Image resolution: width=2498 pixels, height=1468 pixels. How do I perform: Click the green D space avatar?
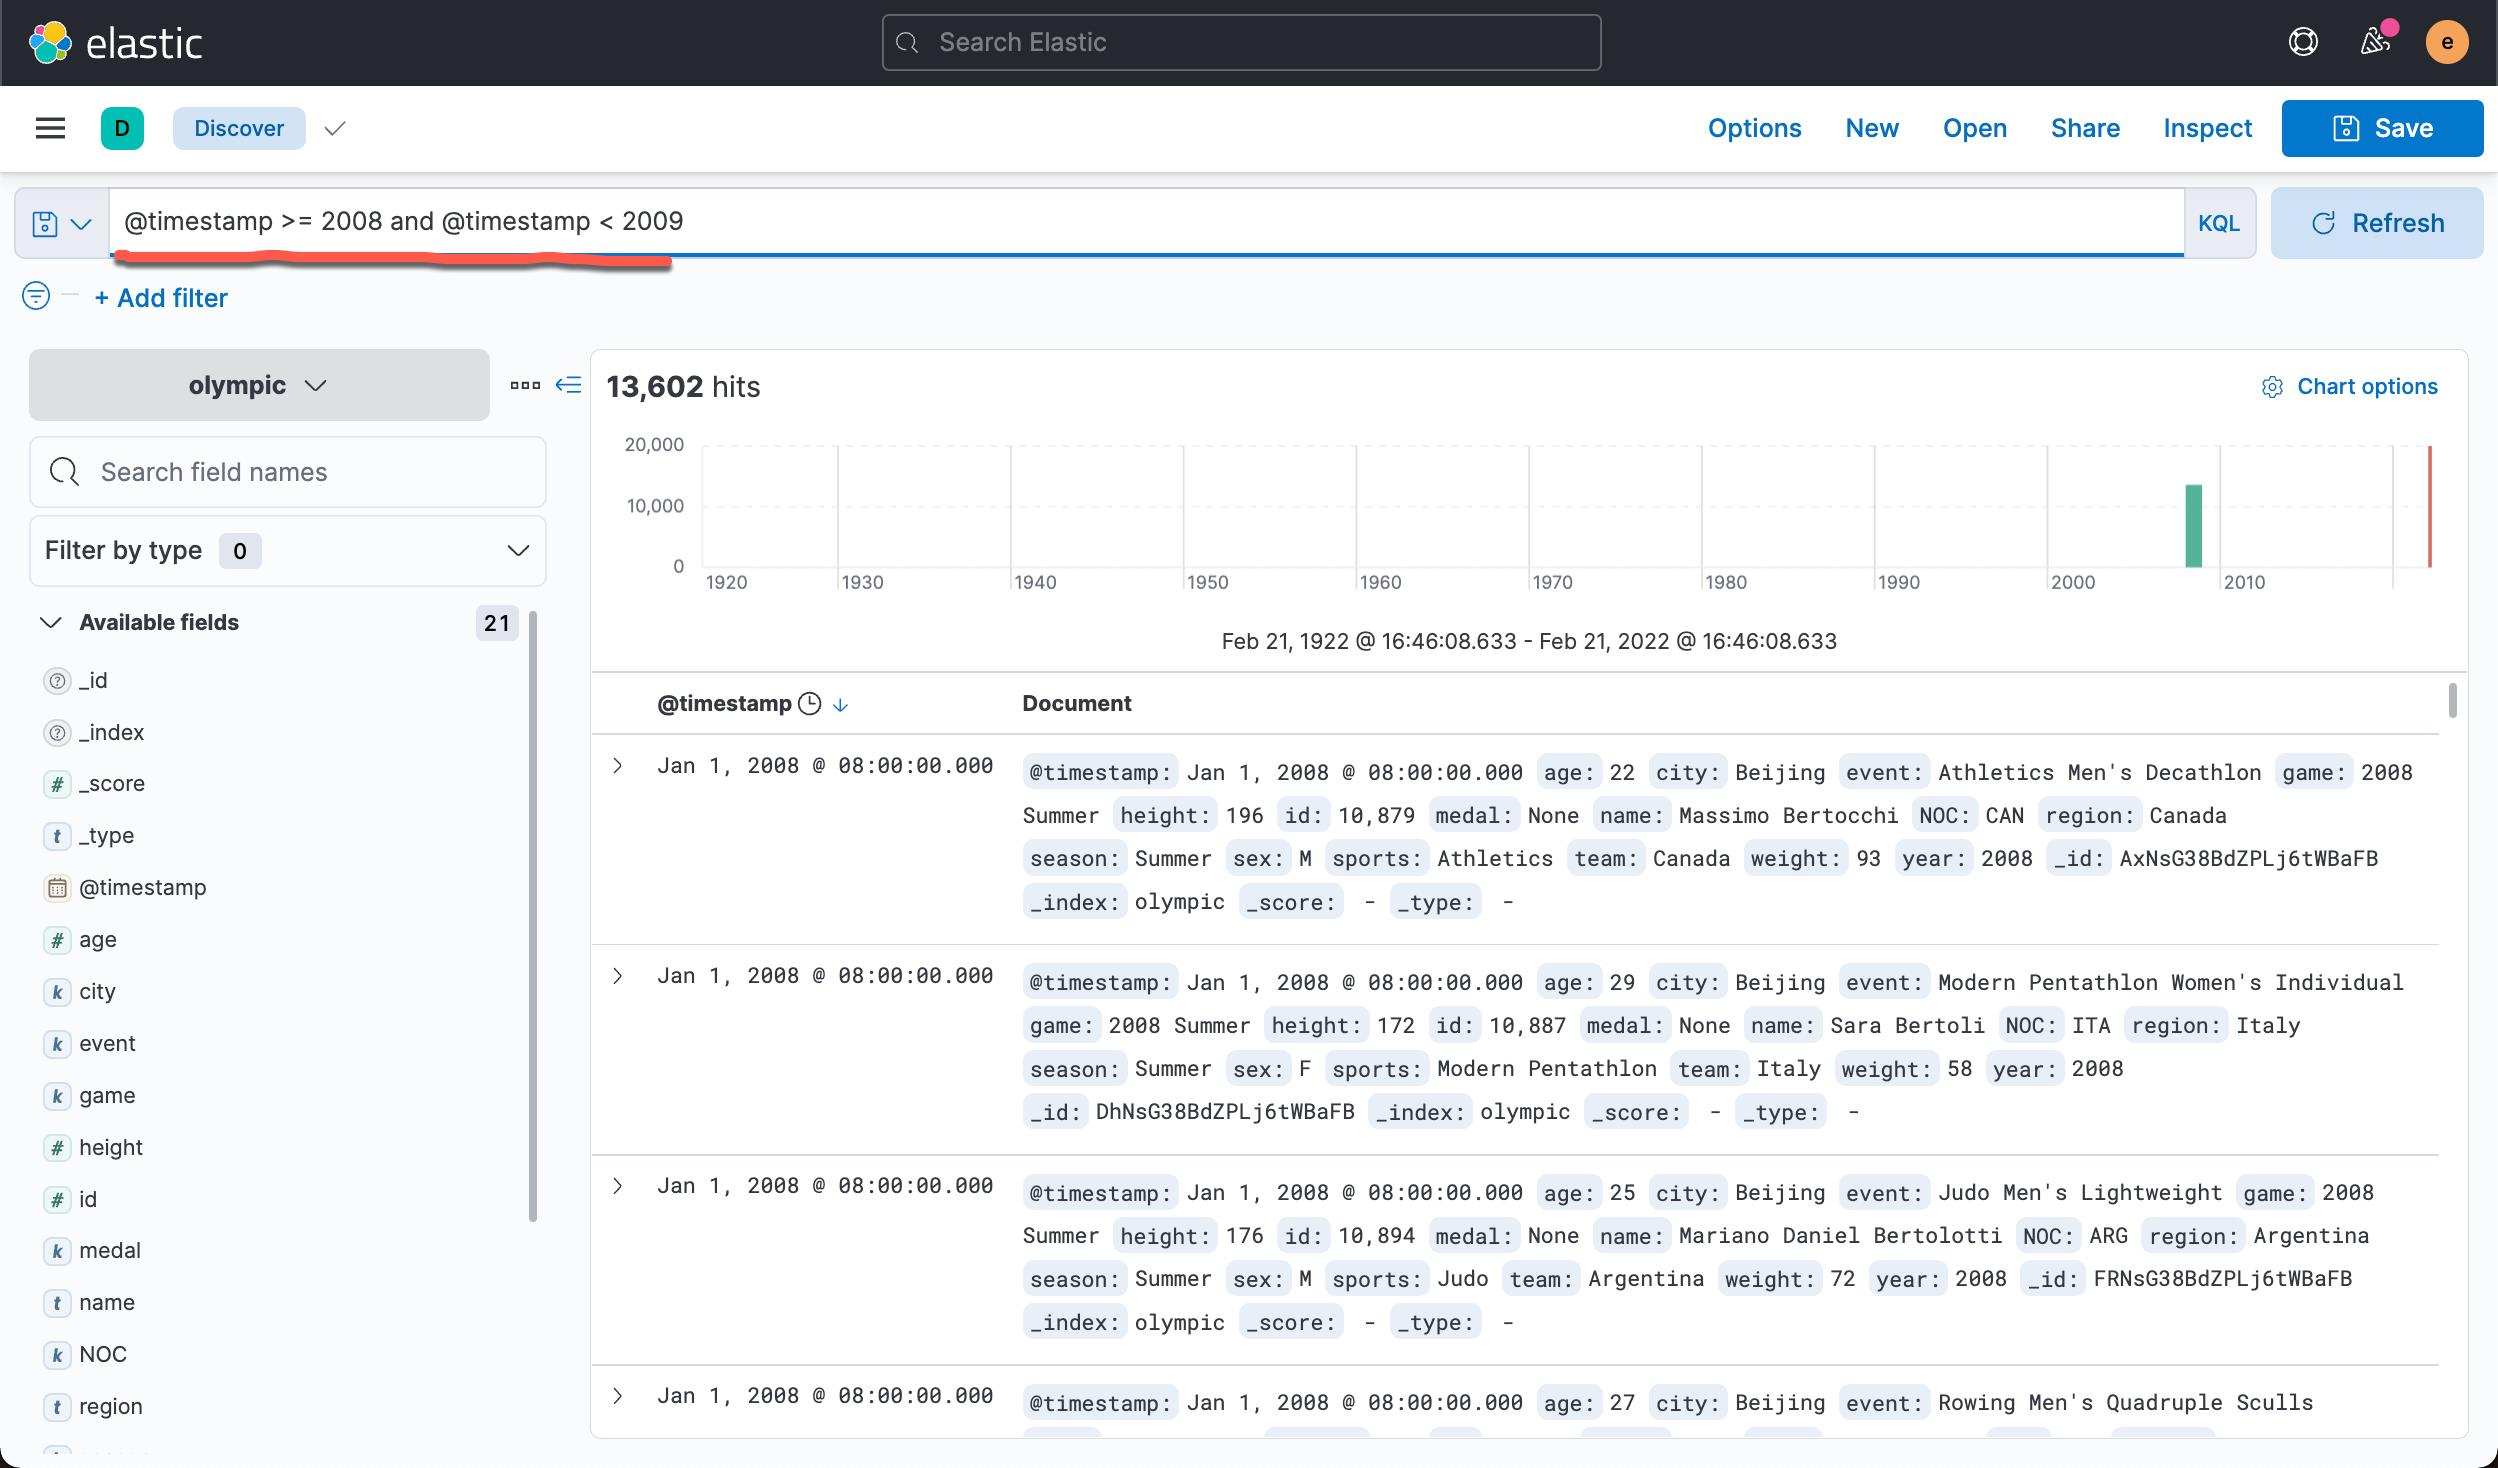(x=122, y=128)
